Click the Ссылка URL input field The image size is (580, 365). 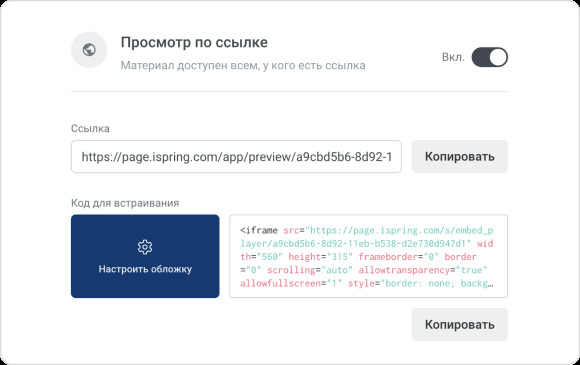236,156
